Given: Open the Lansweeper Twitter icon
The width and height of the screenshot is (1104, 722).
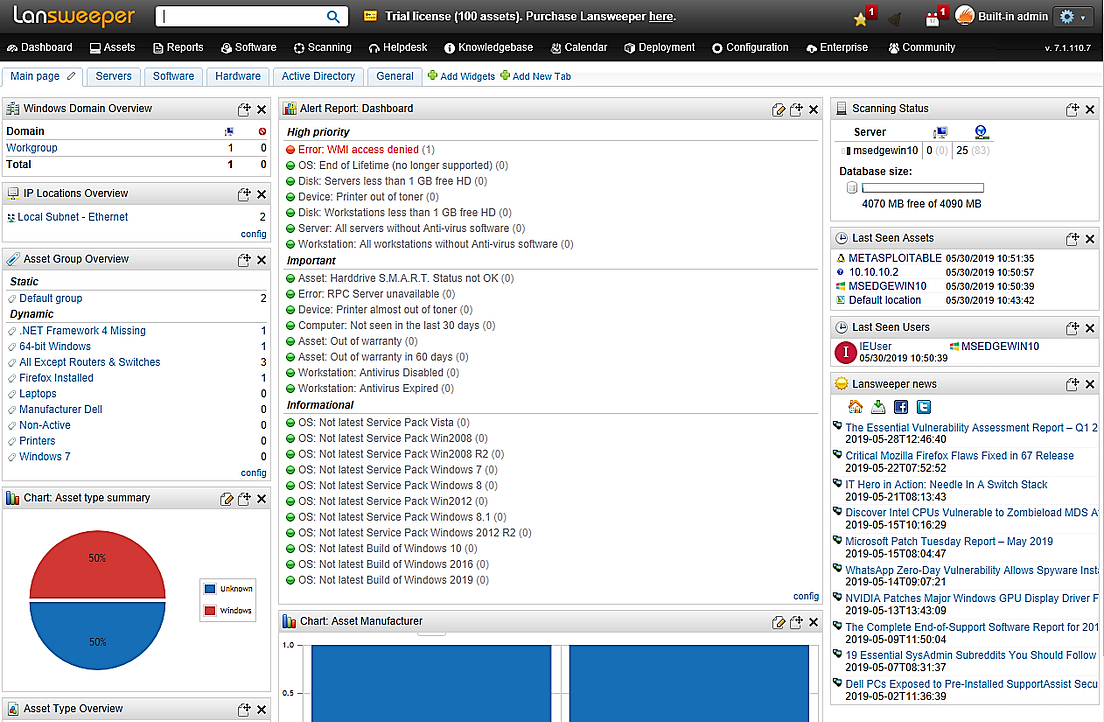Looking at the screenshot, I should click(x=924, y=406).
